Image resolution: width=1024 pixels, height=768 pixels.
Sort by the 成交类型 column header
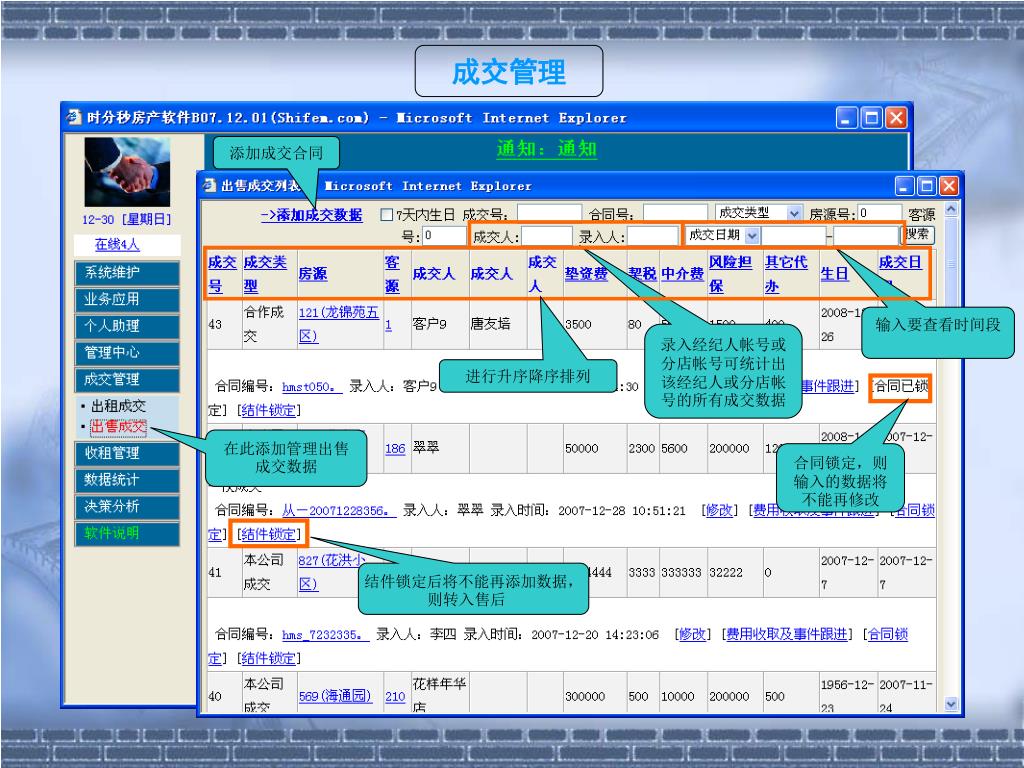point(265,274)
